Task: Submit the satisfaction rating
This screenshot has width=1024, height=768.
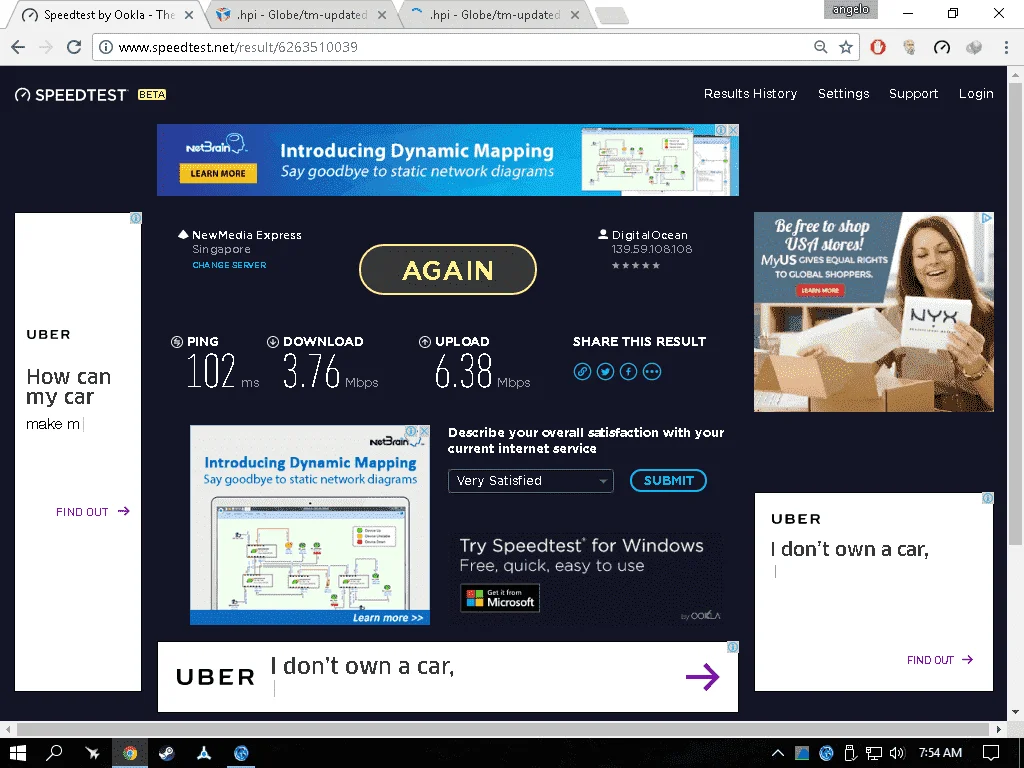Action: click(x=668, y=481)
